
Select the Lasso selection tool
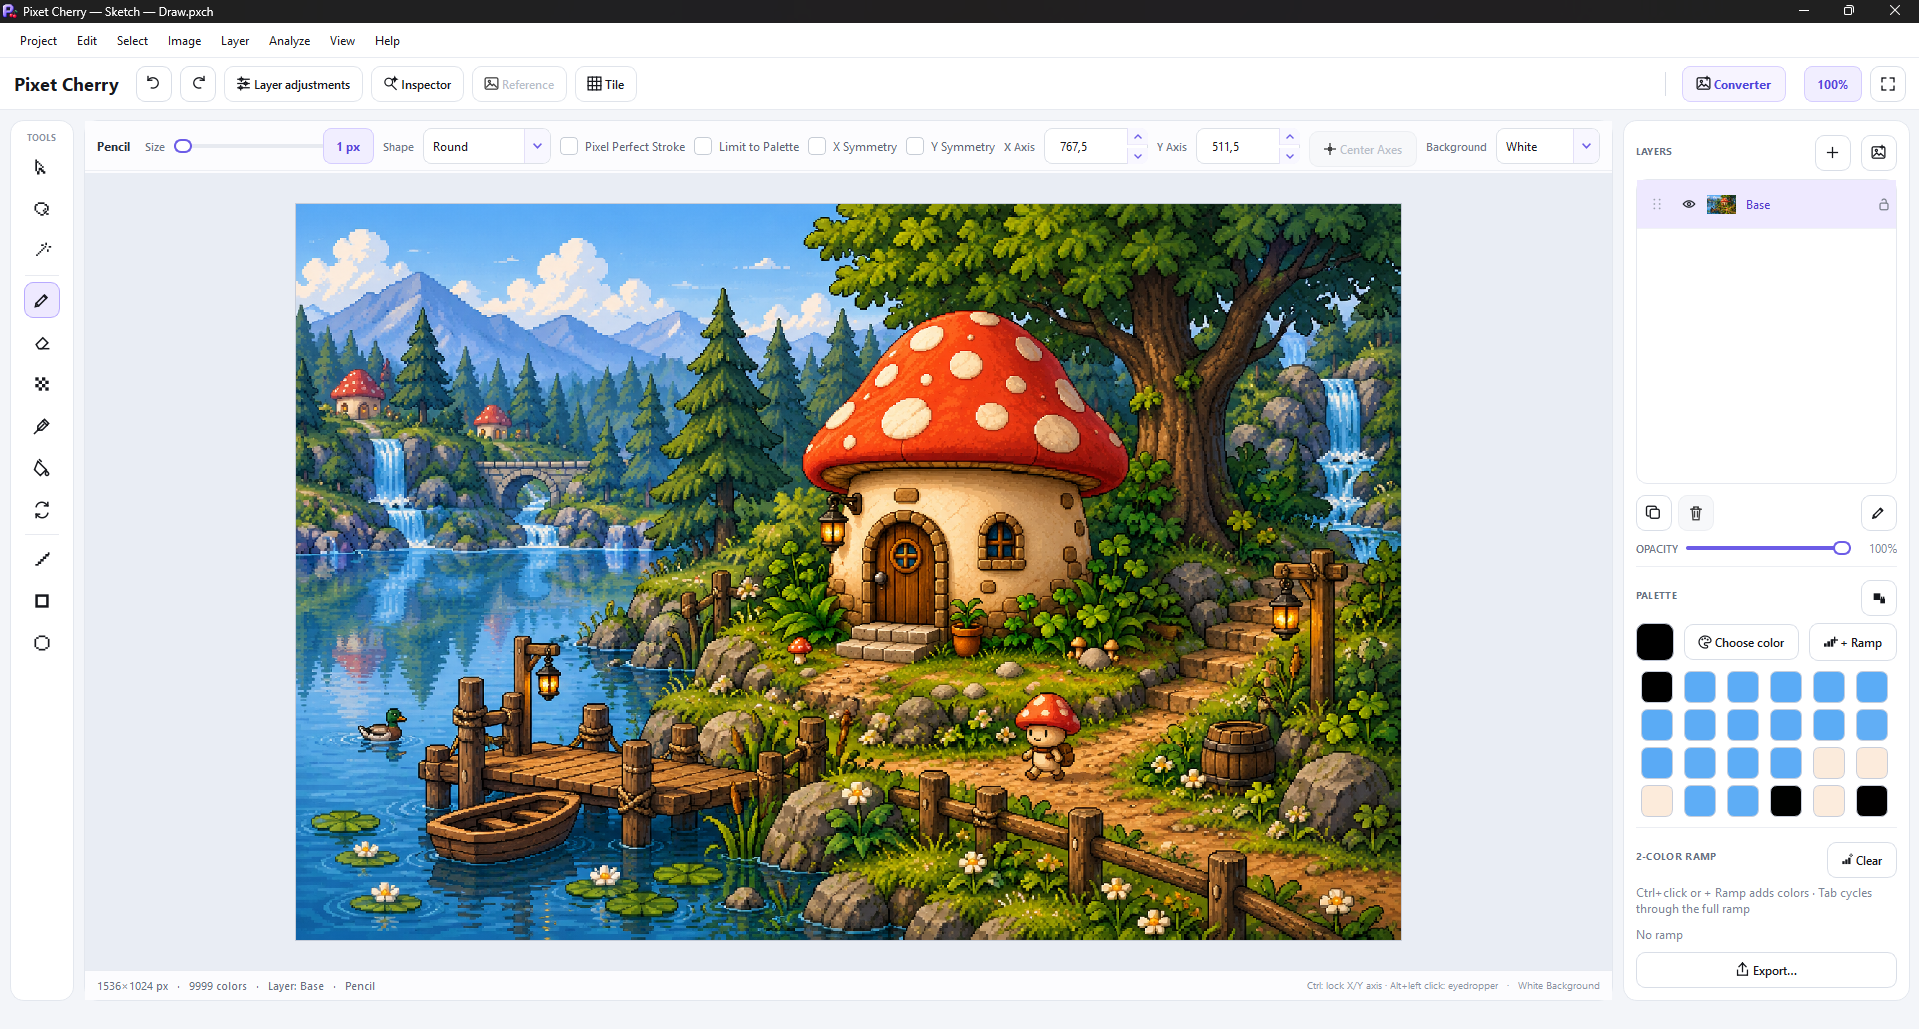pyautogui.click(x=42, y=209)
